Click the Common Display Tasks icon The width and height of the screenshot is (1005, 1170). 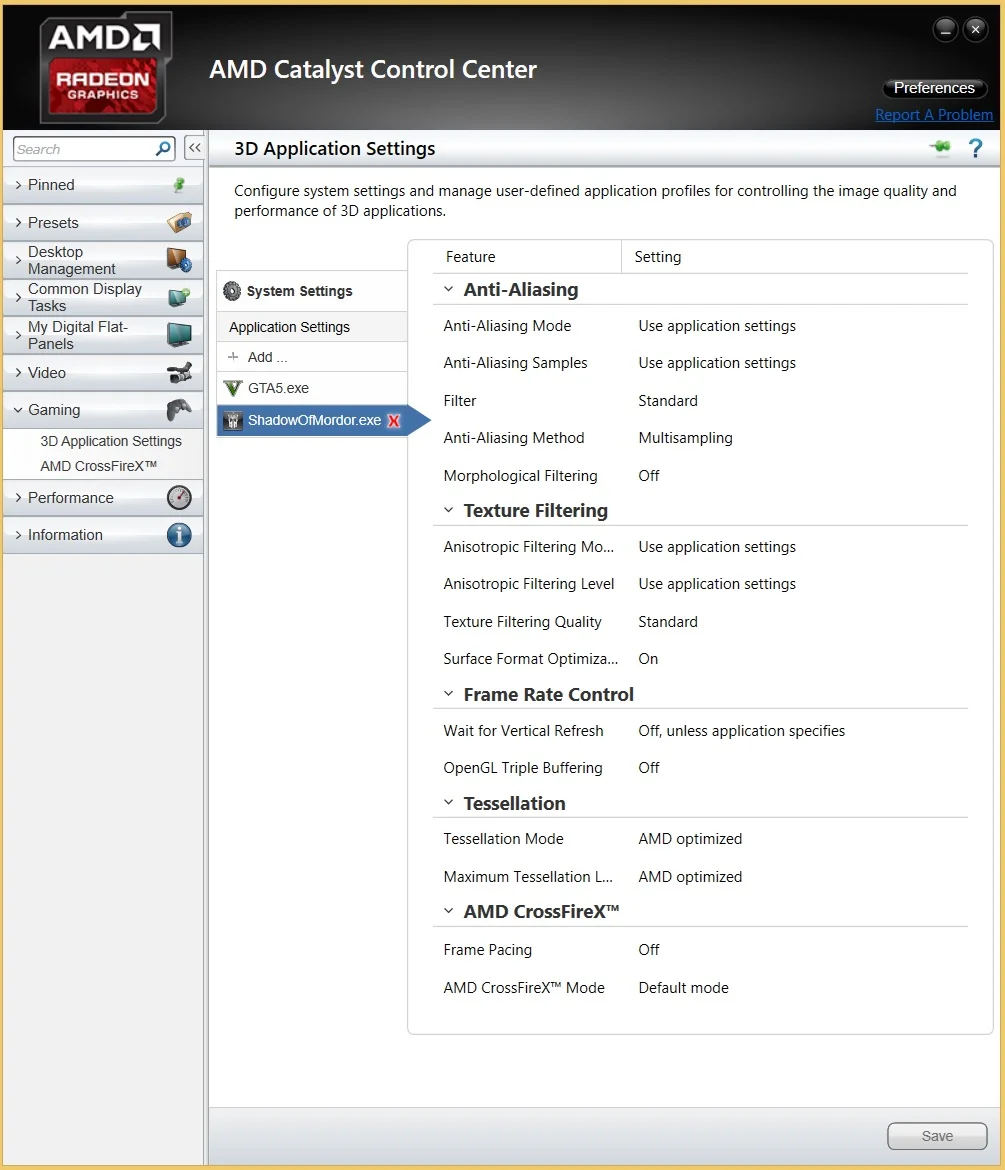[179, 297]
